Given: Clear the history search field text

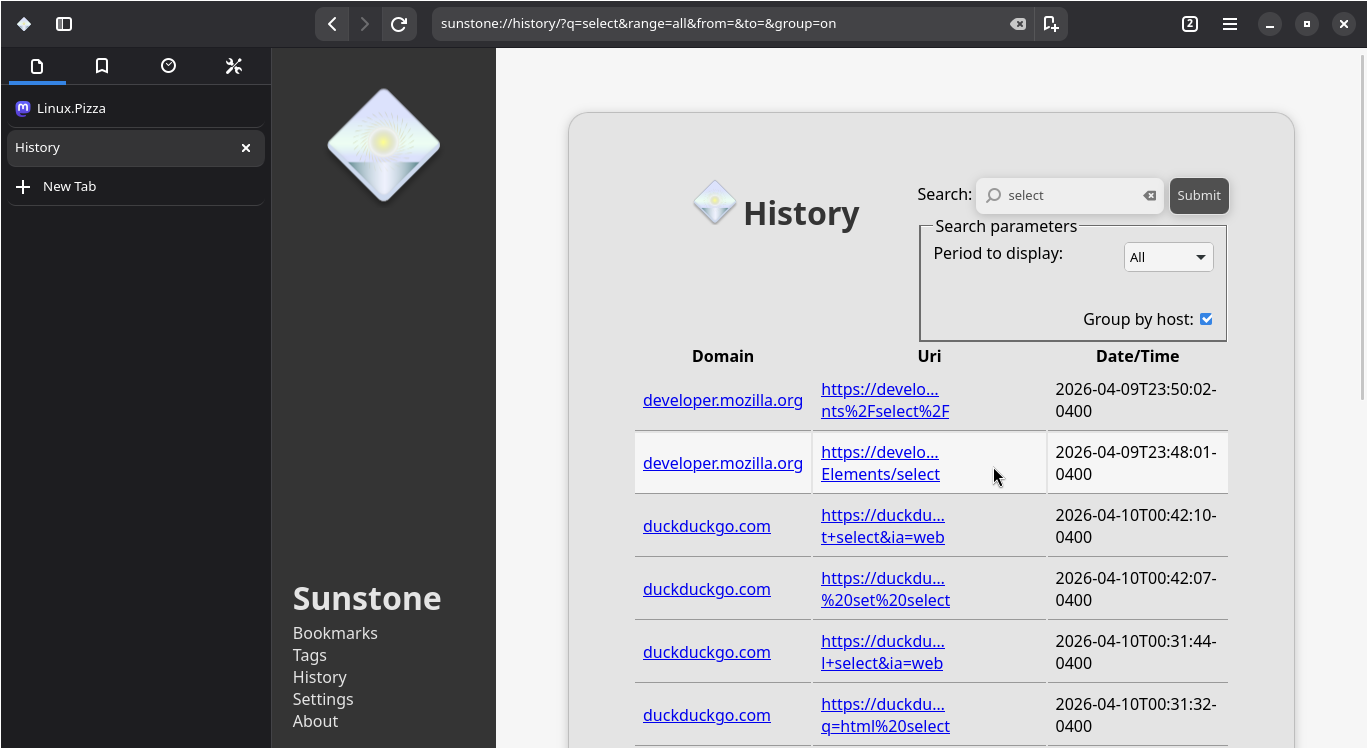Looking at the screenshot, I should tap(1150, 196).
